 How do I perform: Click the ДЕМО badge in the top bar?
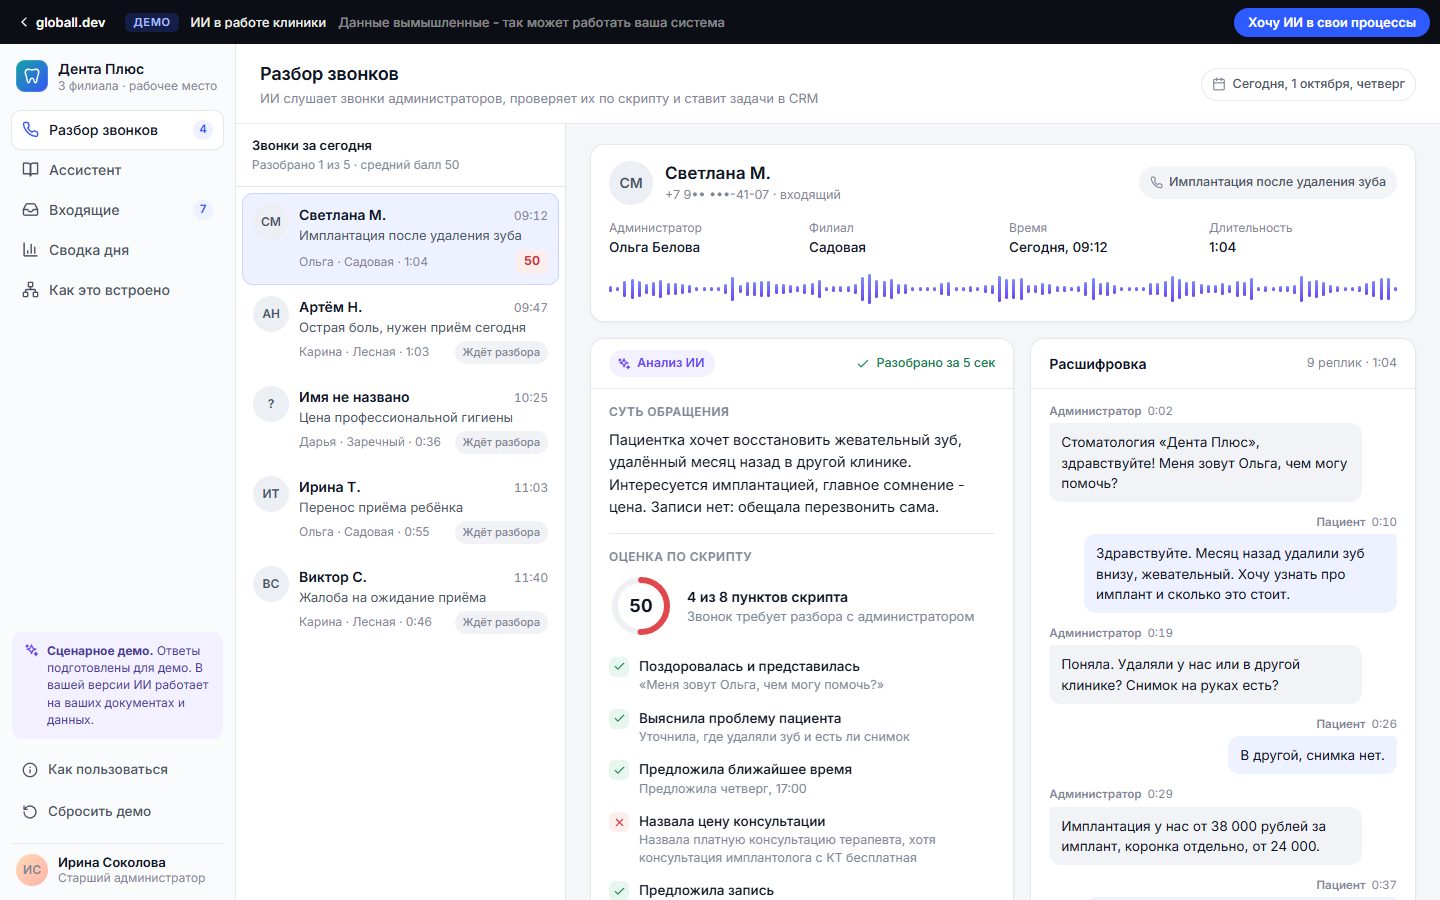coord(152,22)
